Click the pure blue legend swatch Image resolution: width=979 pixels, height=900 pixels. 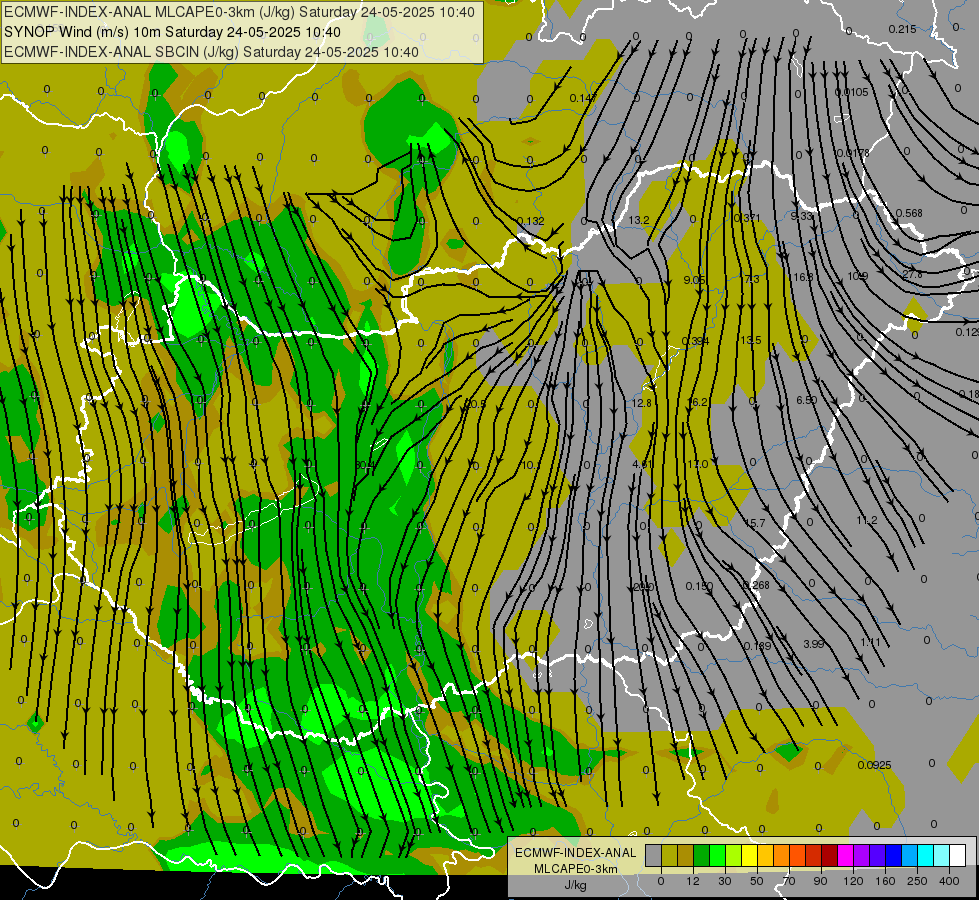point(894,855)
